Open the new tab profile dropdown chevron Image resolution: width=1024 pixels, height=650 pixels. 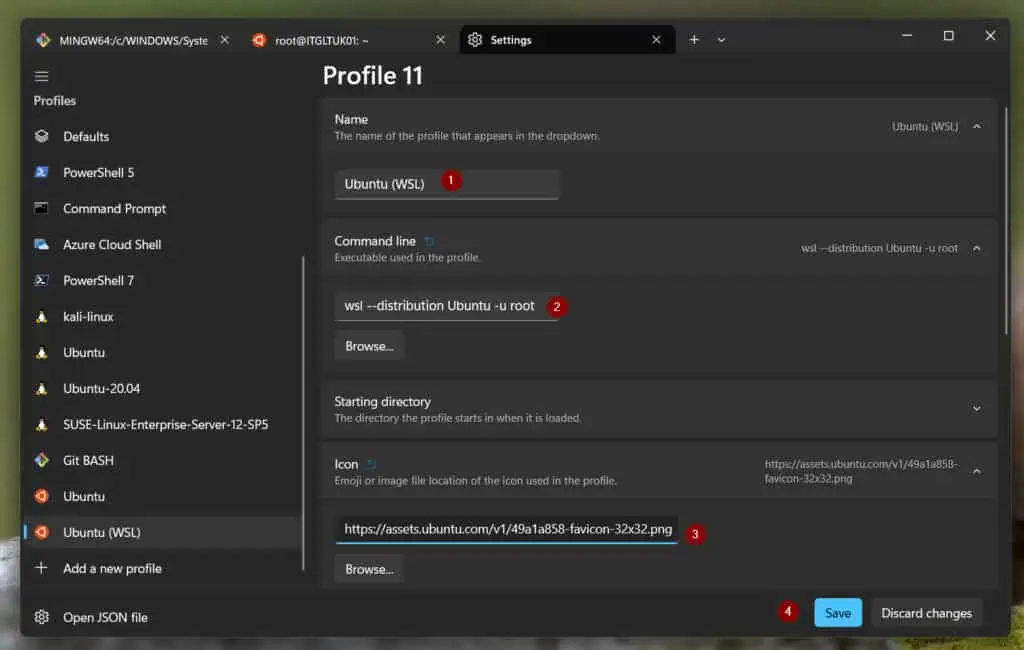[721, 40]
